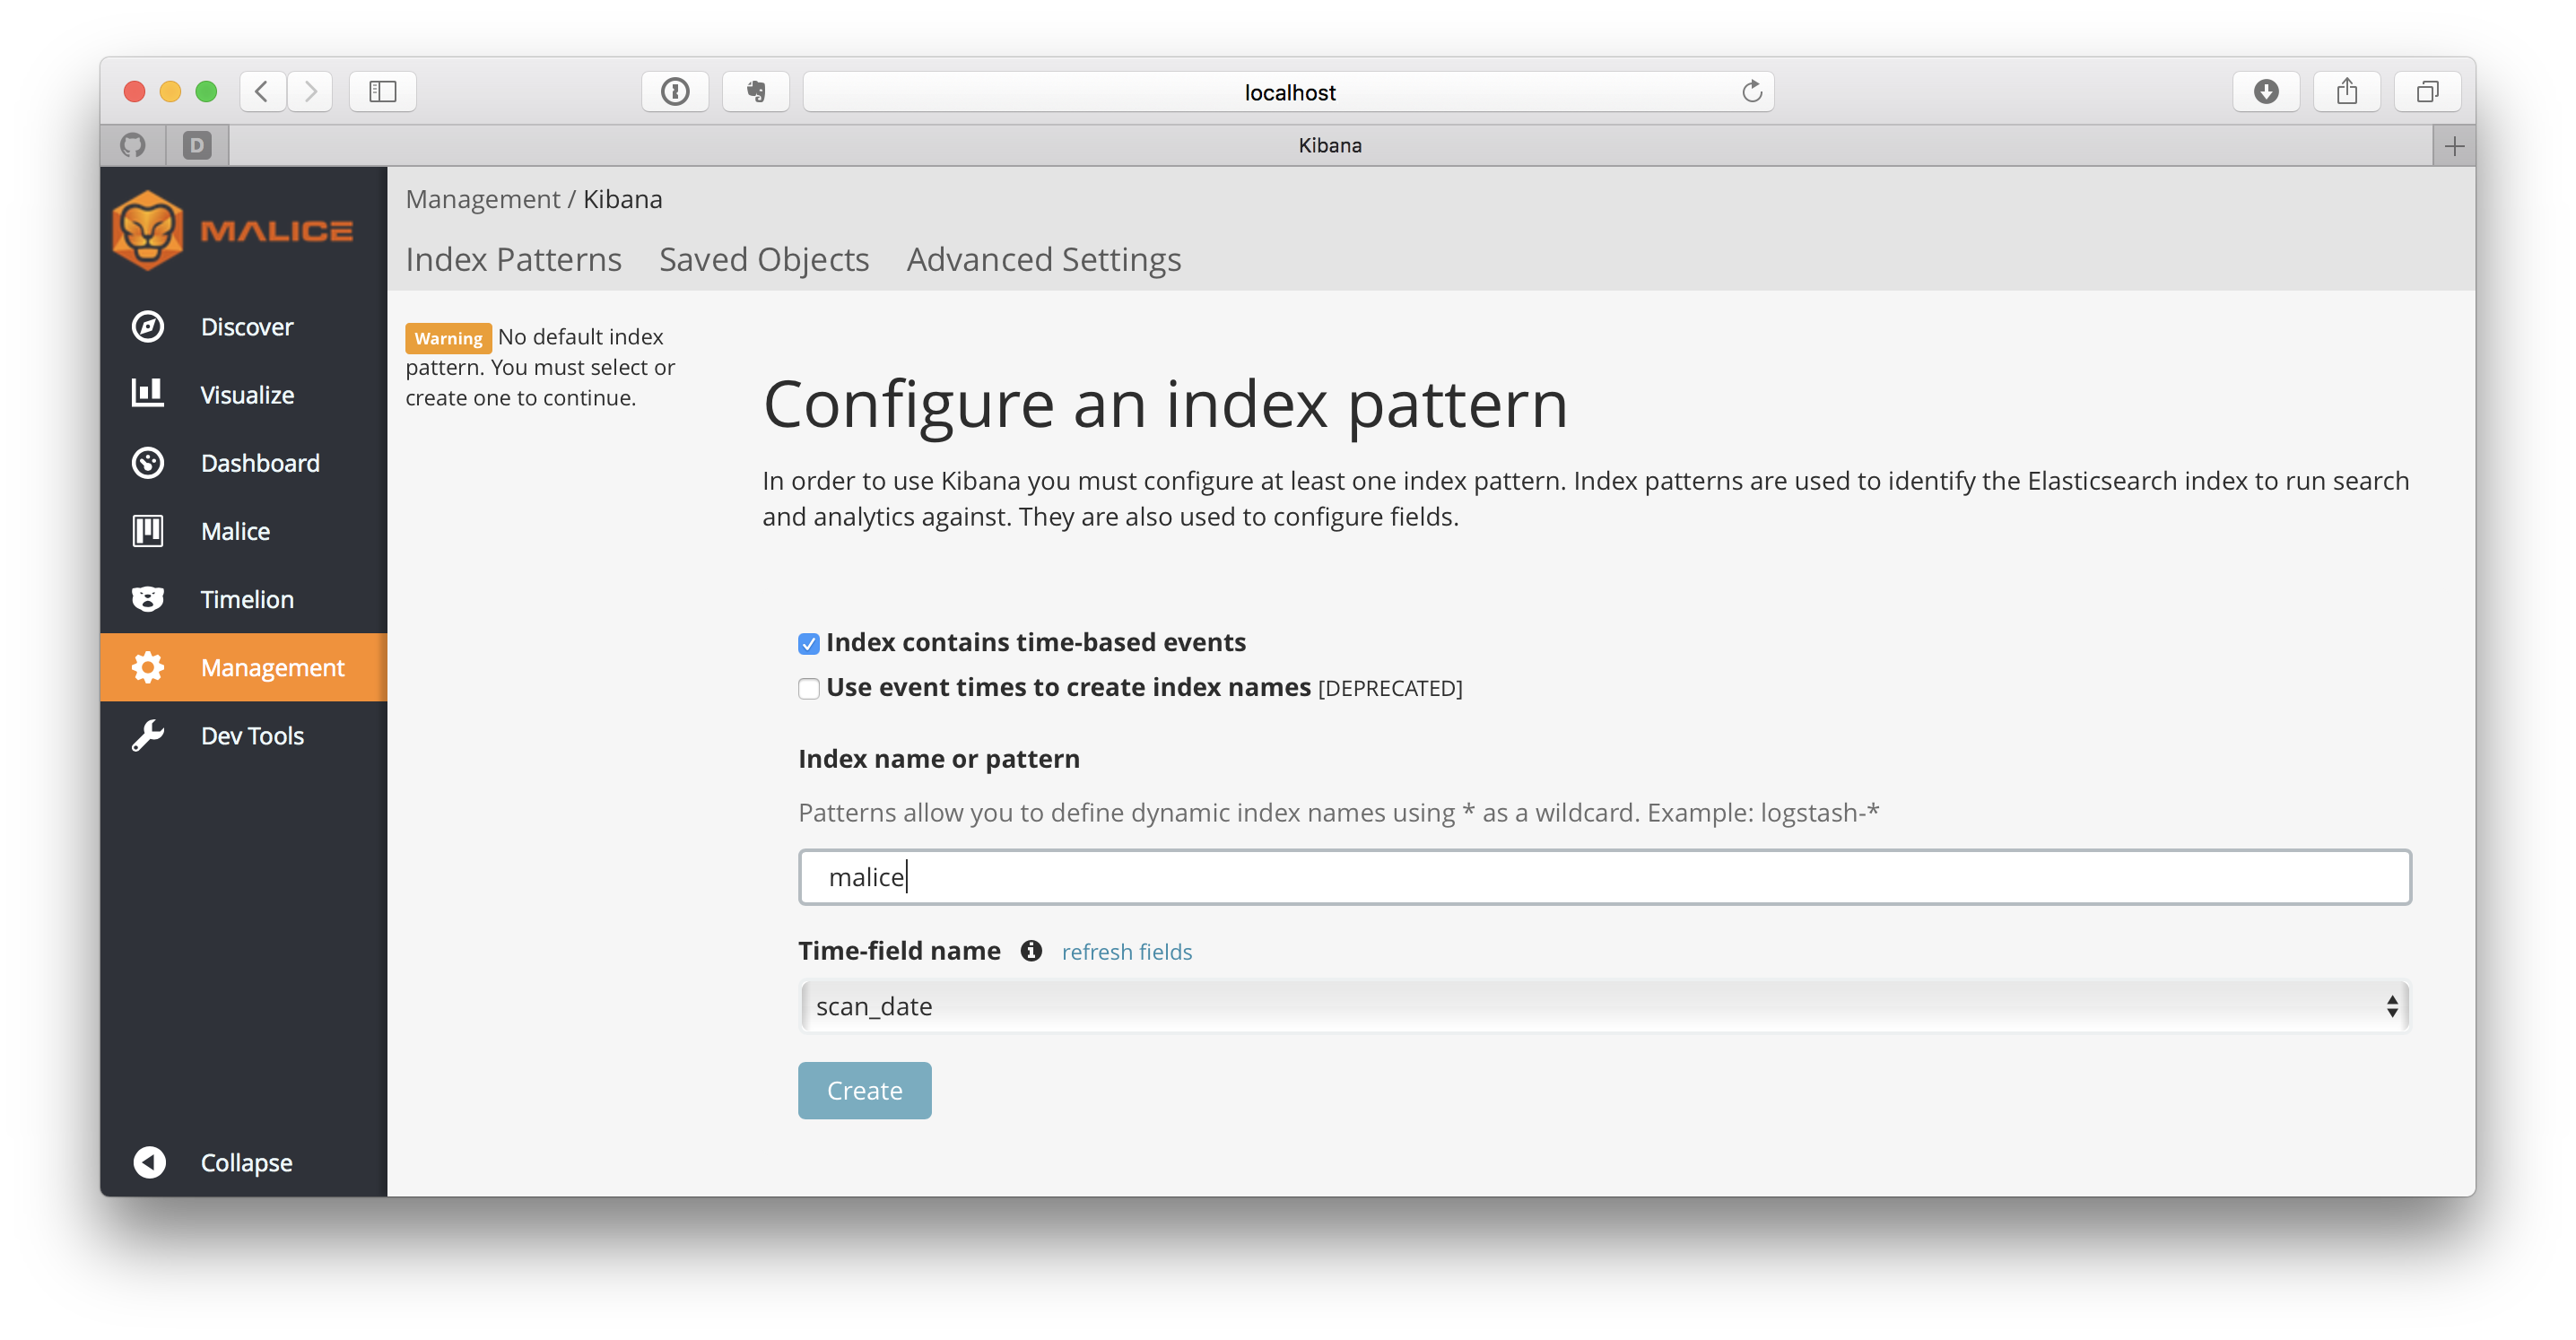
Task: Check the deprecated event time index option
Action: coord(807,688)
